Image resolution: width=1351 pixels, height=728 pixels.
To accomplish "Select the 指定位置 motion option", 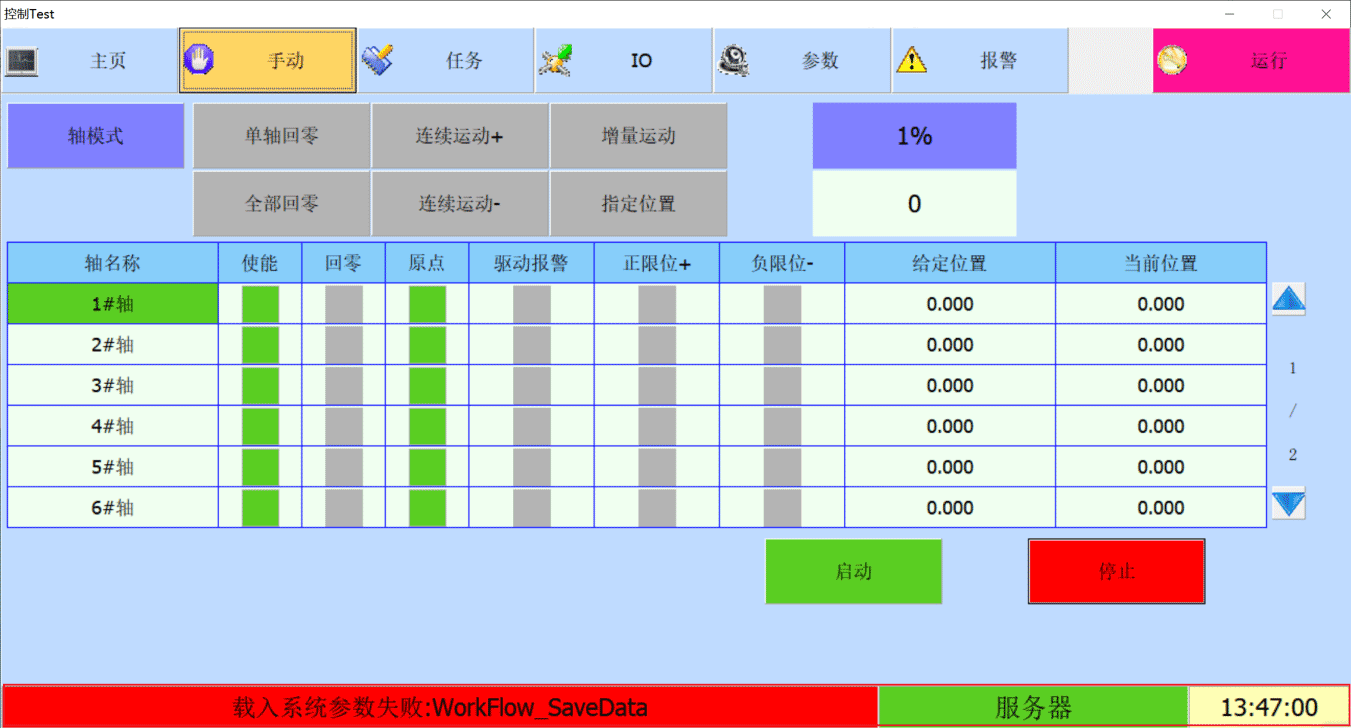I will pos(638,204).
